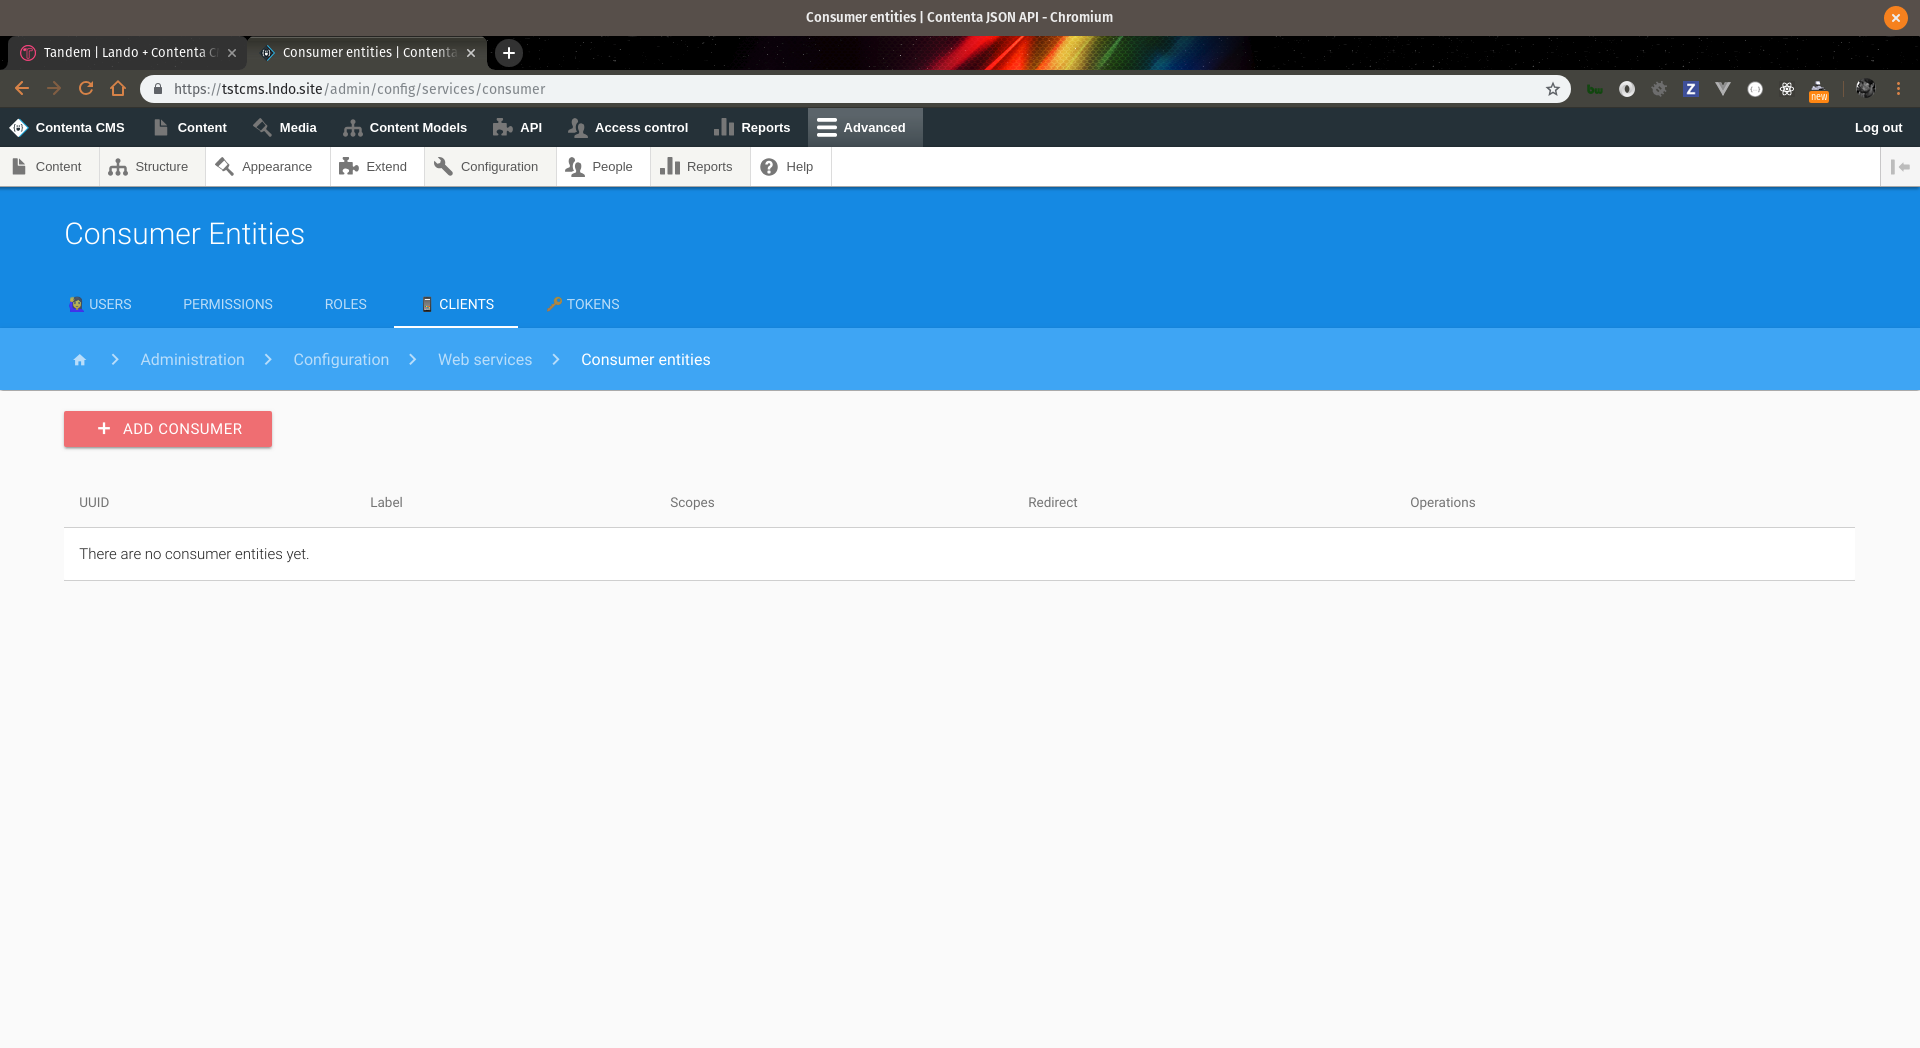The width and height of the screenshot is (1920, 1048).
Task: Toggle the toolbar tray orientation button
Action: pos(1900,167)
